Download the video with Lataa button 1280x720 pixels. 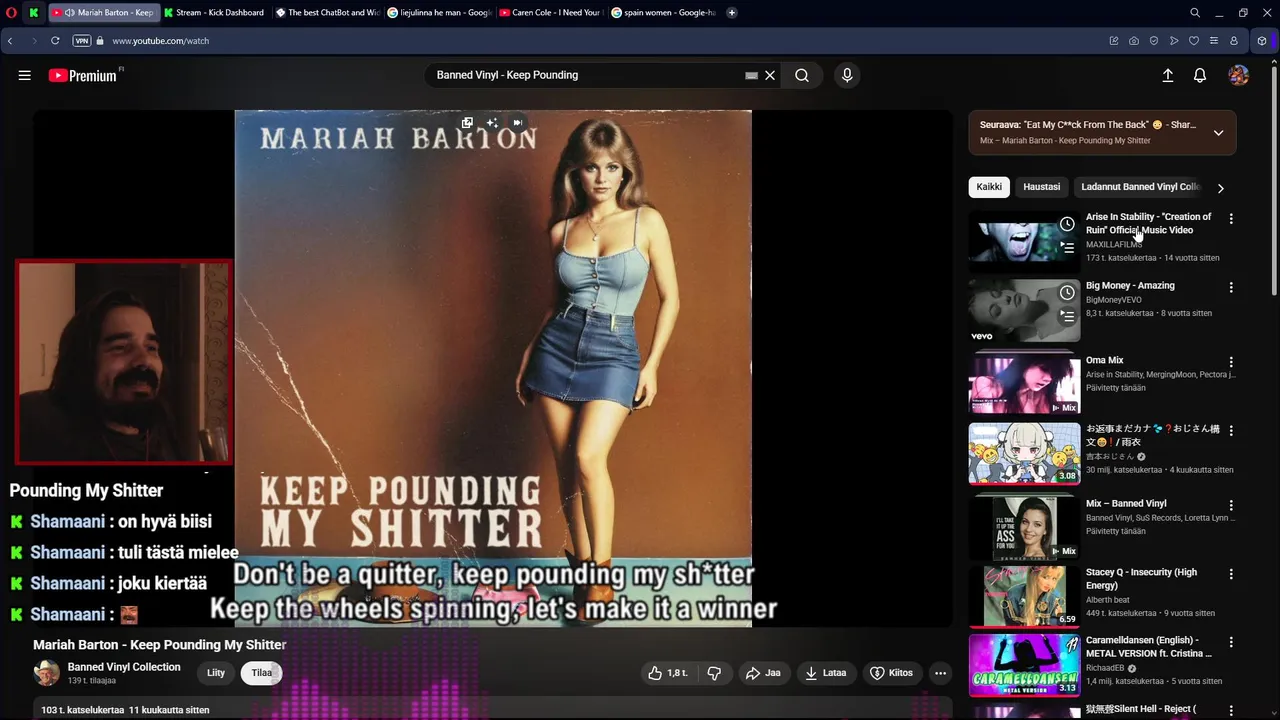826,673
